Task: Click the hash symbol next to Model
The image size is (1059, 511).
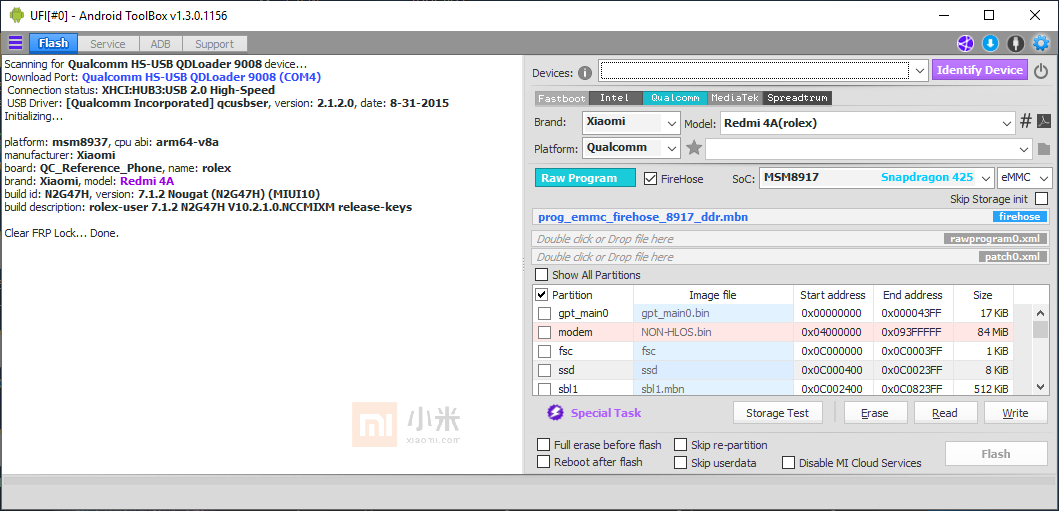Action: pos(1025,122)
